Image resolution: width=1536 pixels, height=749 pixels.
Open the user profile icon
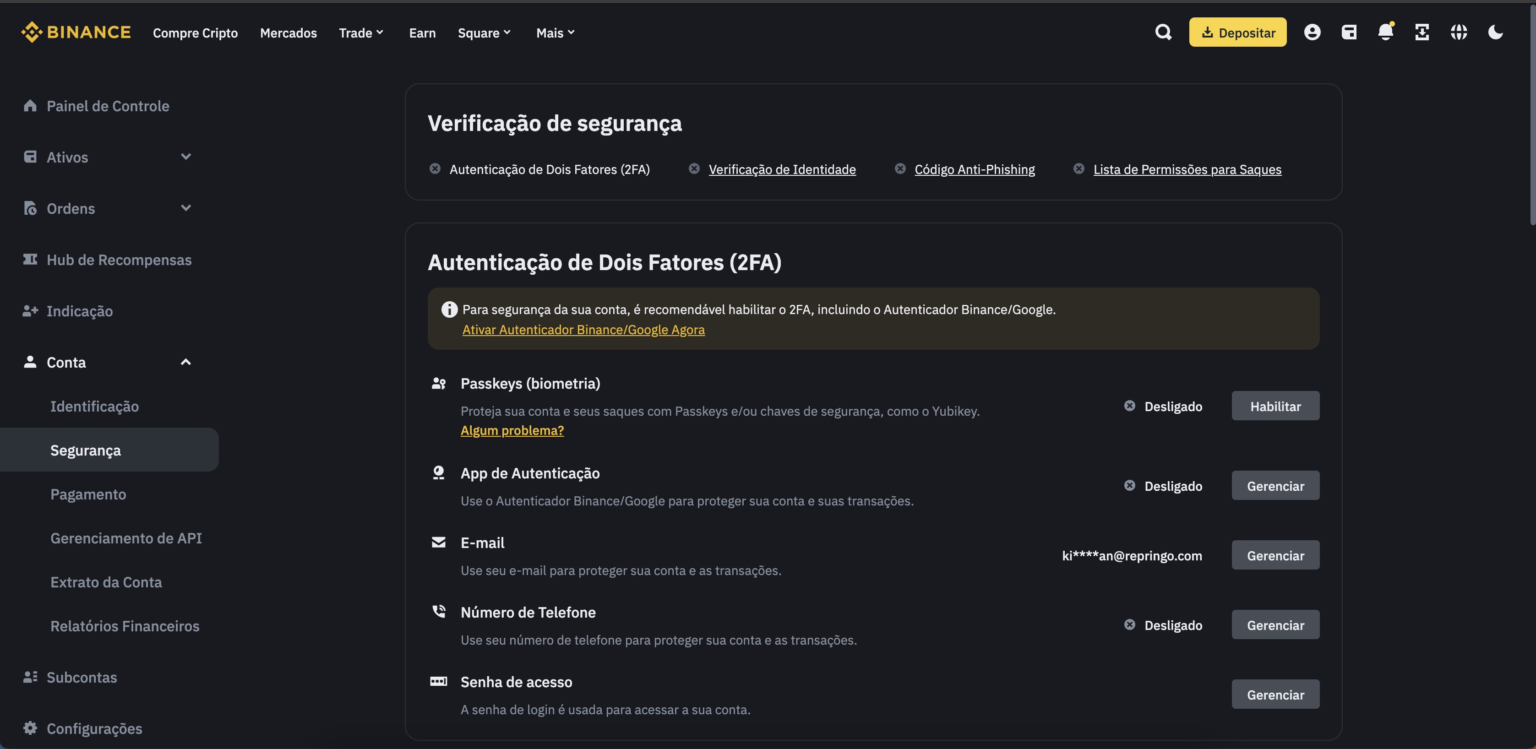pyautogui.click(x=1312, y=31)
